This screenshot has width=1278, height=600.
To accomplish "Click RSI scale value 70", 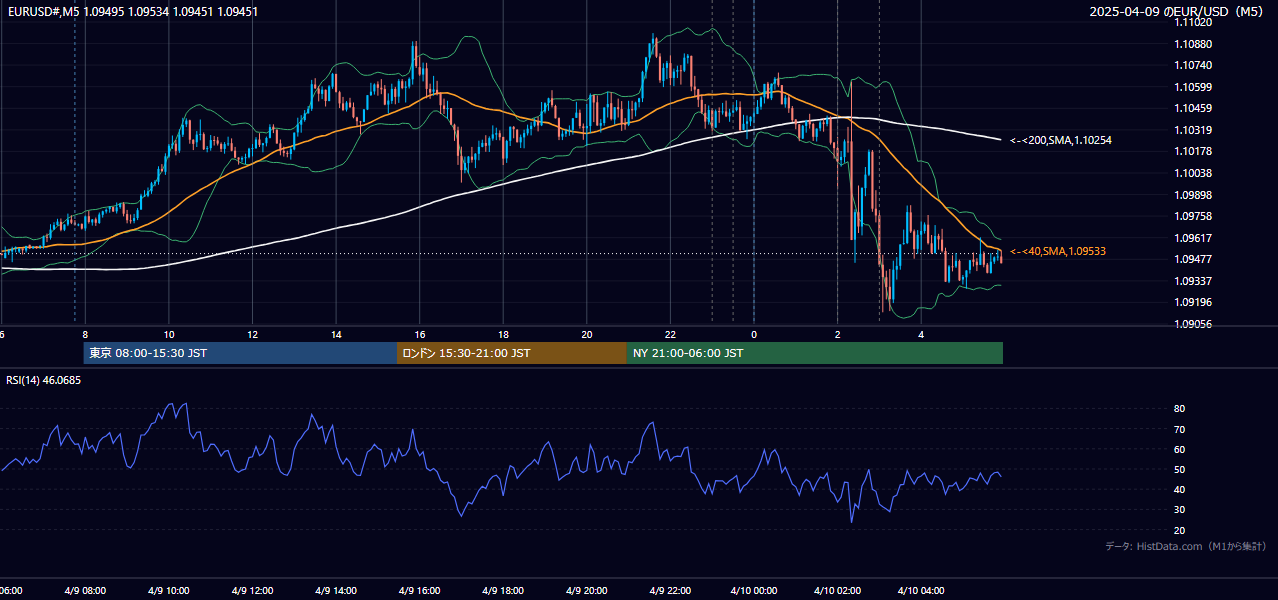I will (1179, 429).
